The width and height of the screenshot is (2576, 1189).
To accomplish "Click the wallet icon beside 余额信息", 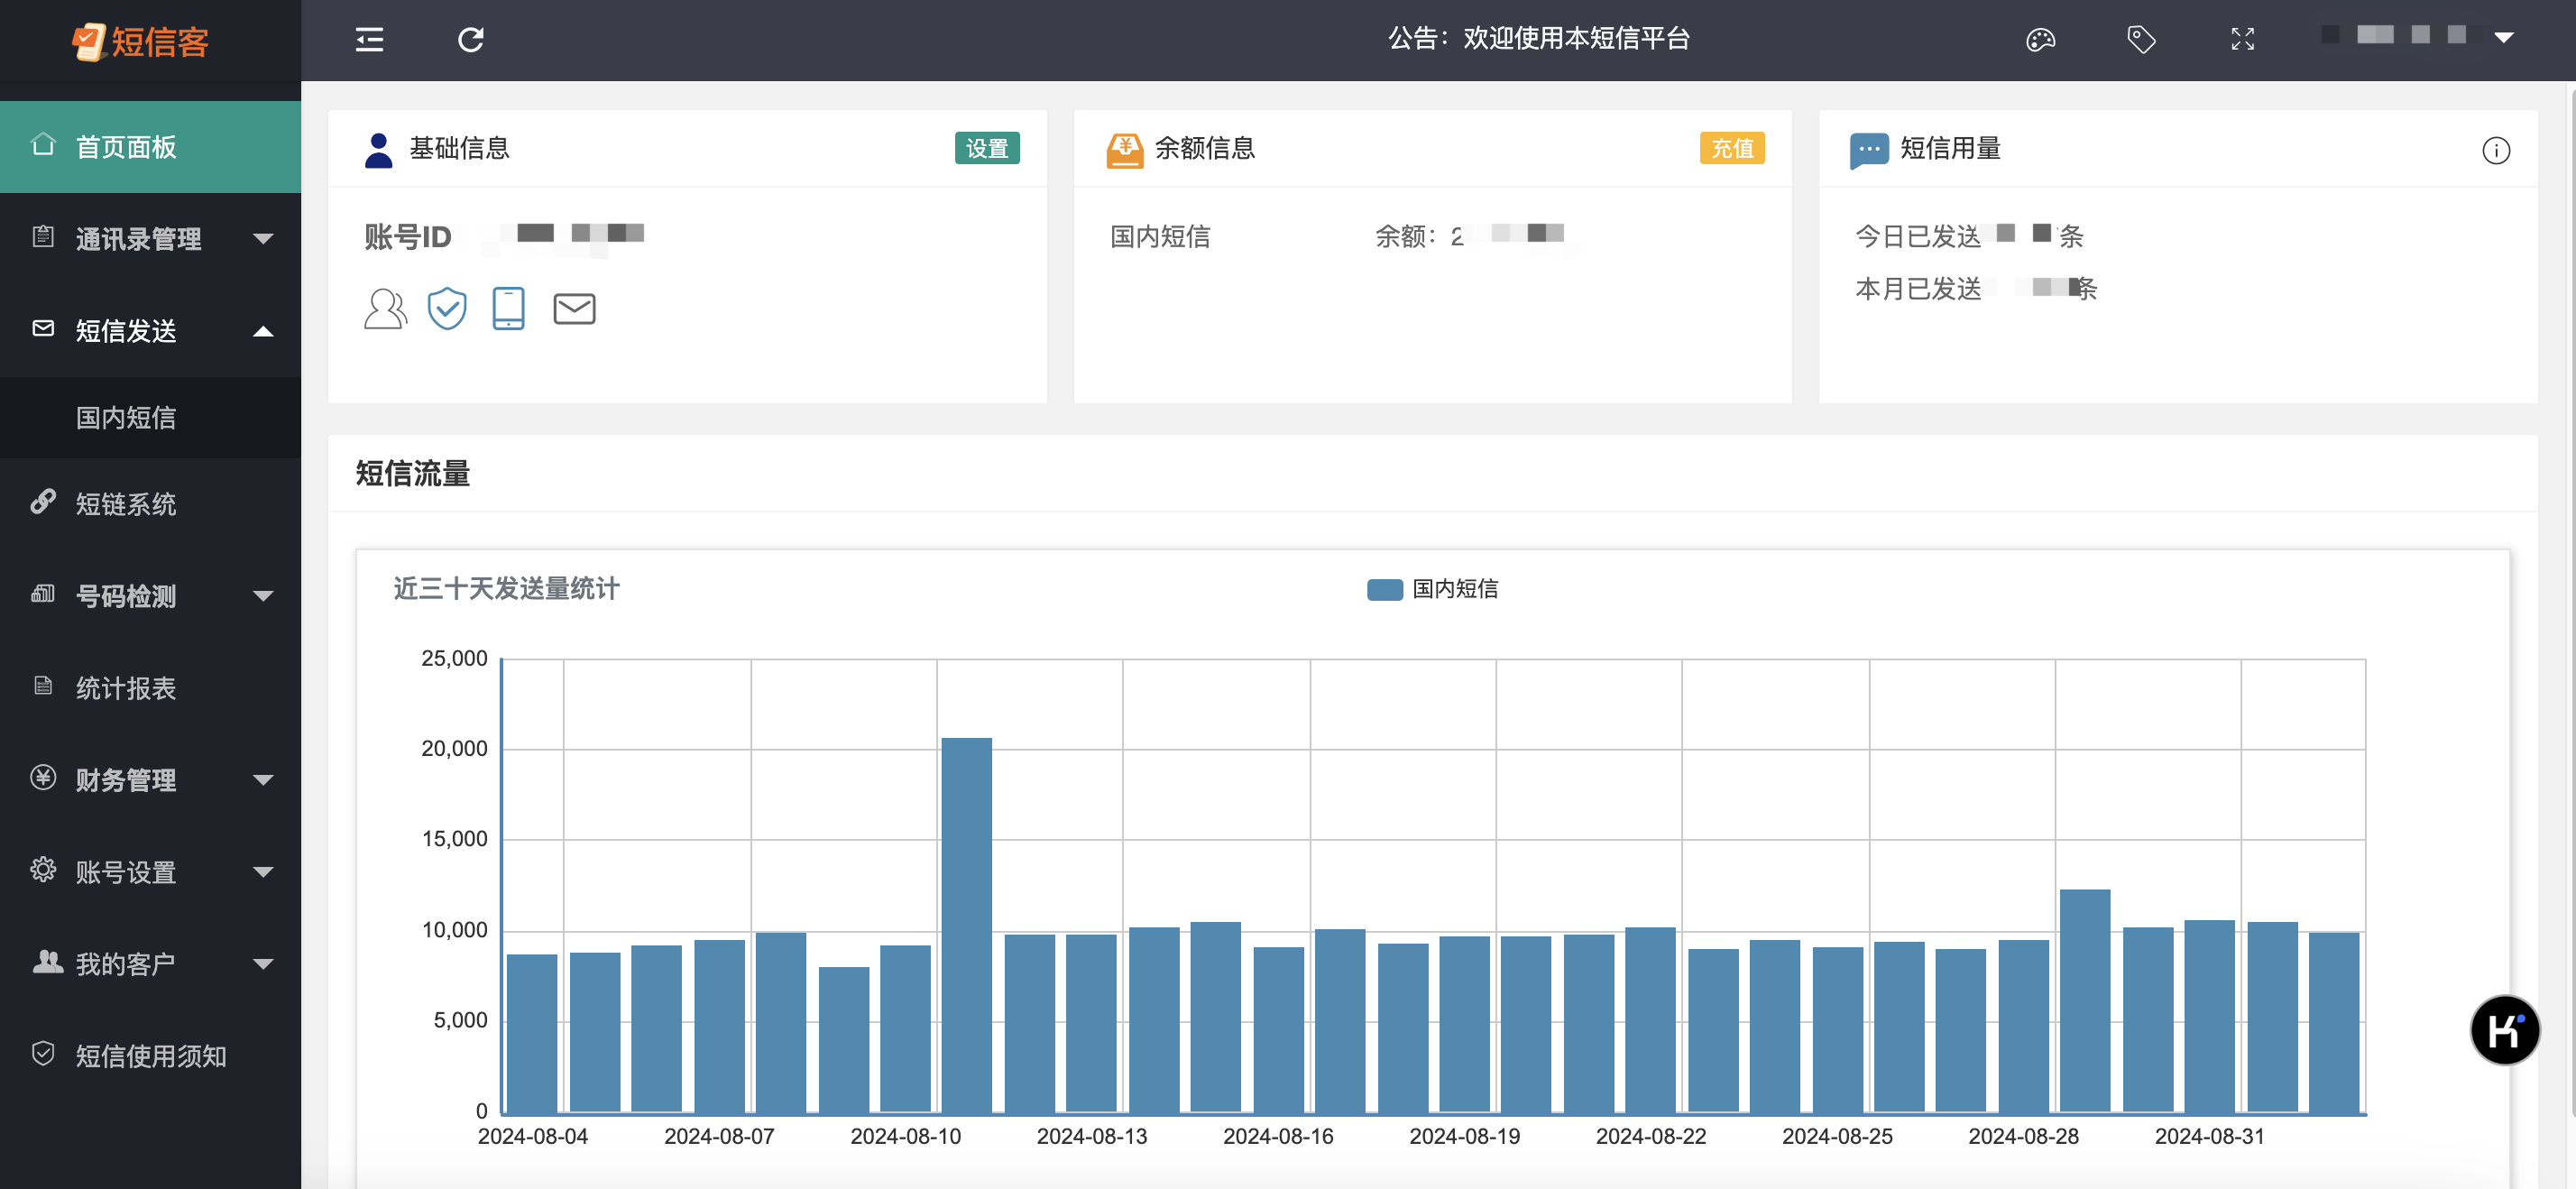I will tap(1124, 151).
